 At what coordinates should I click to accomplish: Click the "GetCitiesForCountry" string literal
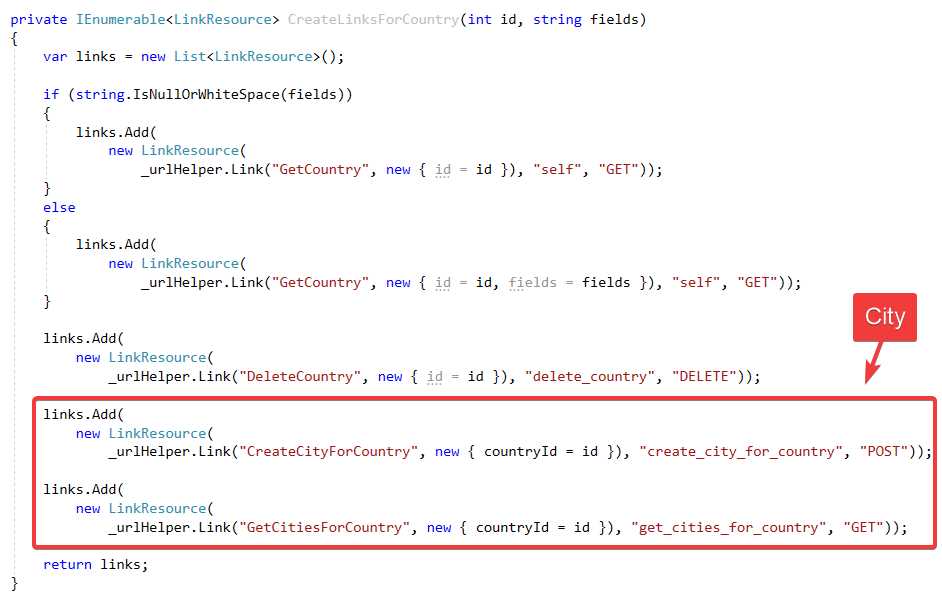tap(324, 527)
